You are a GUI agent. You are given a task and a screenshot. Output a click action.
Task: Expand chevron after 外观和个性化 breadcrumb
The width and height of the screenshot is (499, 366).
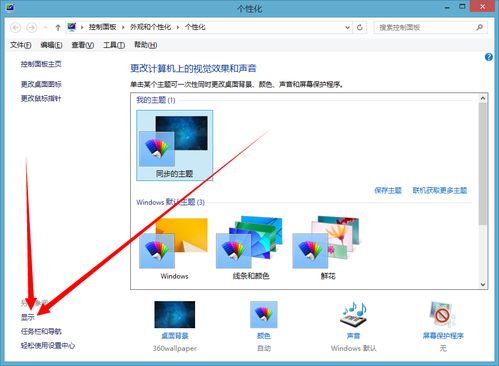point(178,27)
